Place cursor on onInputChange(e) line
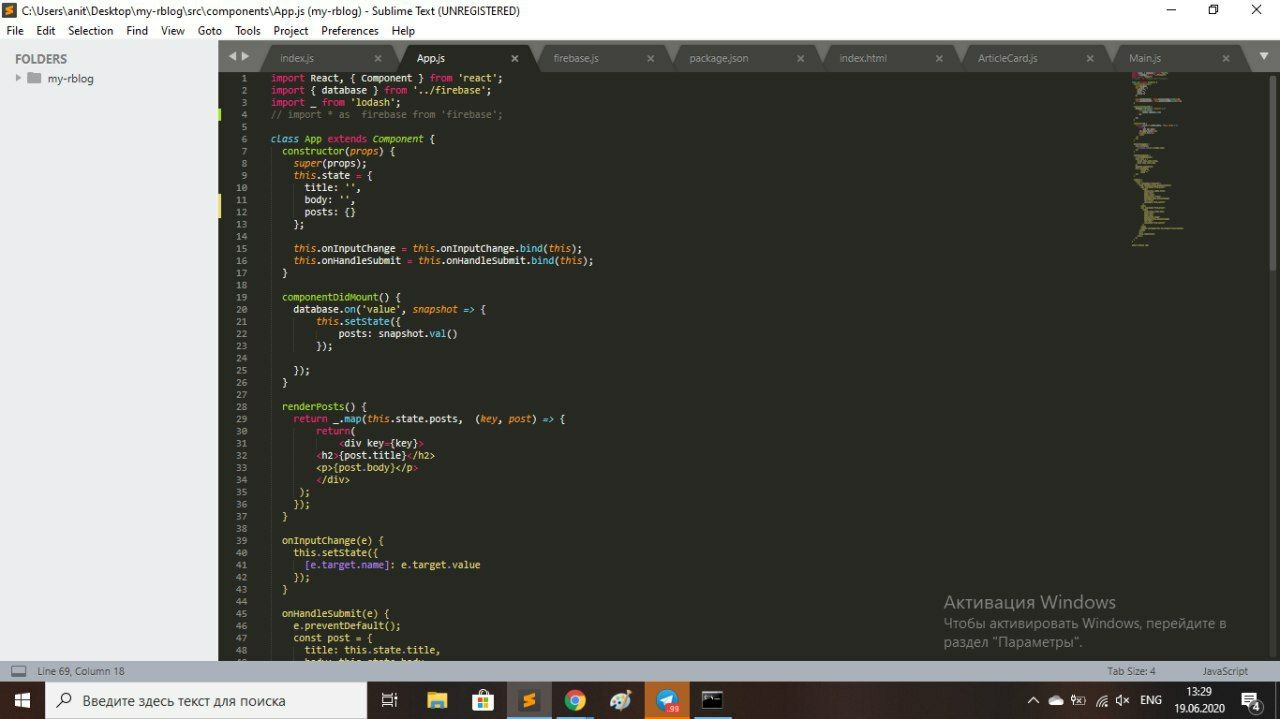This screenshot has width=1280, height=719. point(333,540)
